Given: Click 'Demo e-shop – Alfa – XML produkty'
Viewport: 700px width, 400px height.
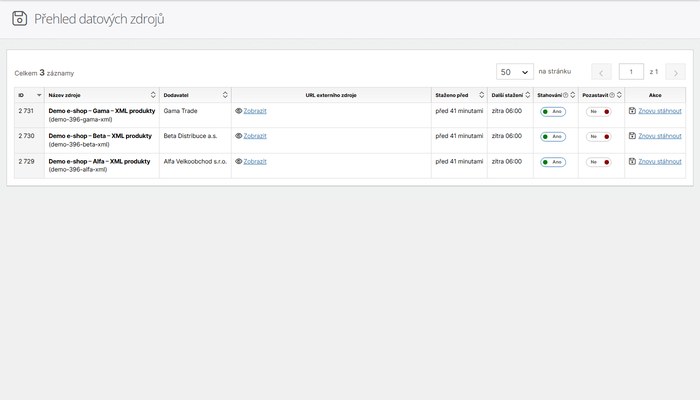Looking at the screenshot, I should tap(99, 161).
